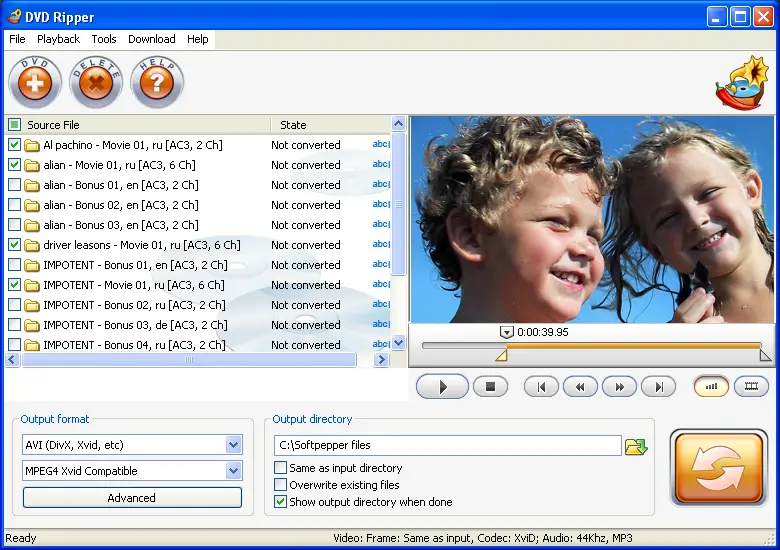
Task: Select row IMPOTENT - Bonus 03, de
Action: (x=198, y=325)
